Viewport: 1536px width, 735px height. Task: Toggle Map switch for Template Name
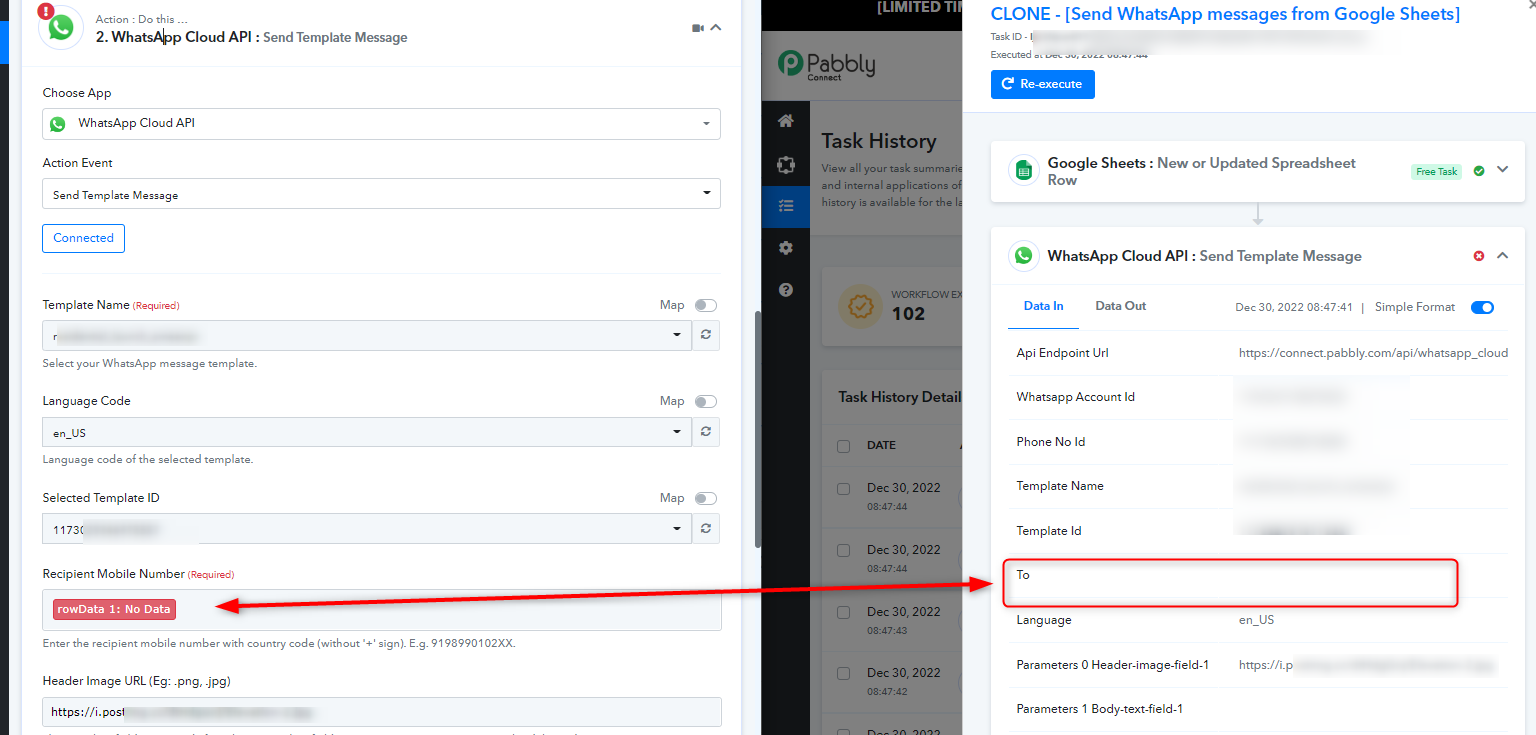point(706,305)
